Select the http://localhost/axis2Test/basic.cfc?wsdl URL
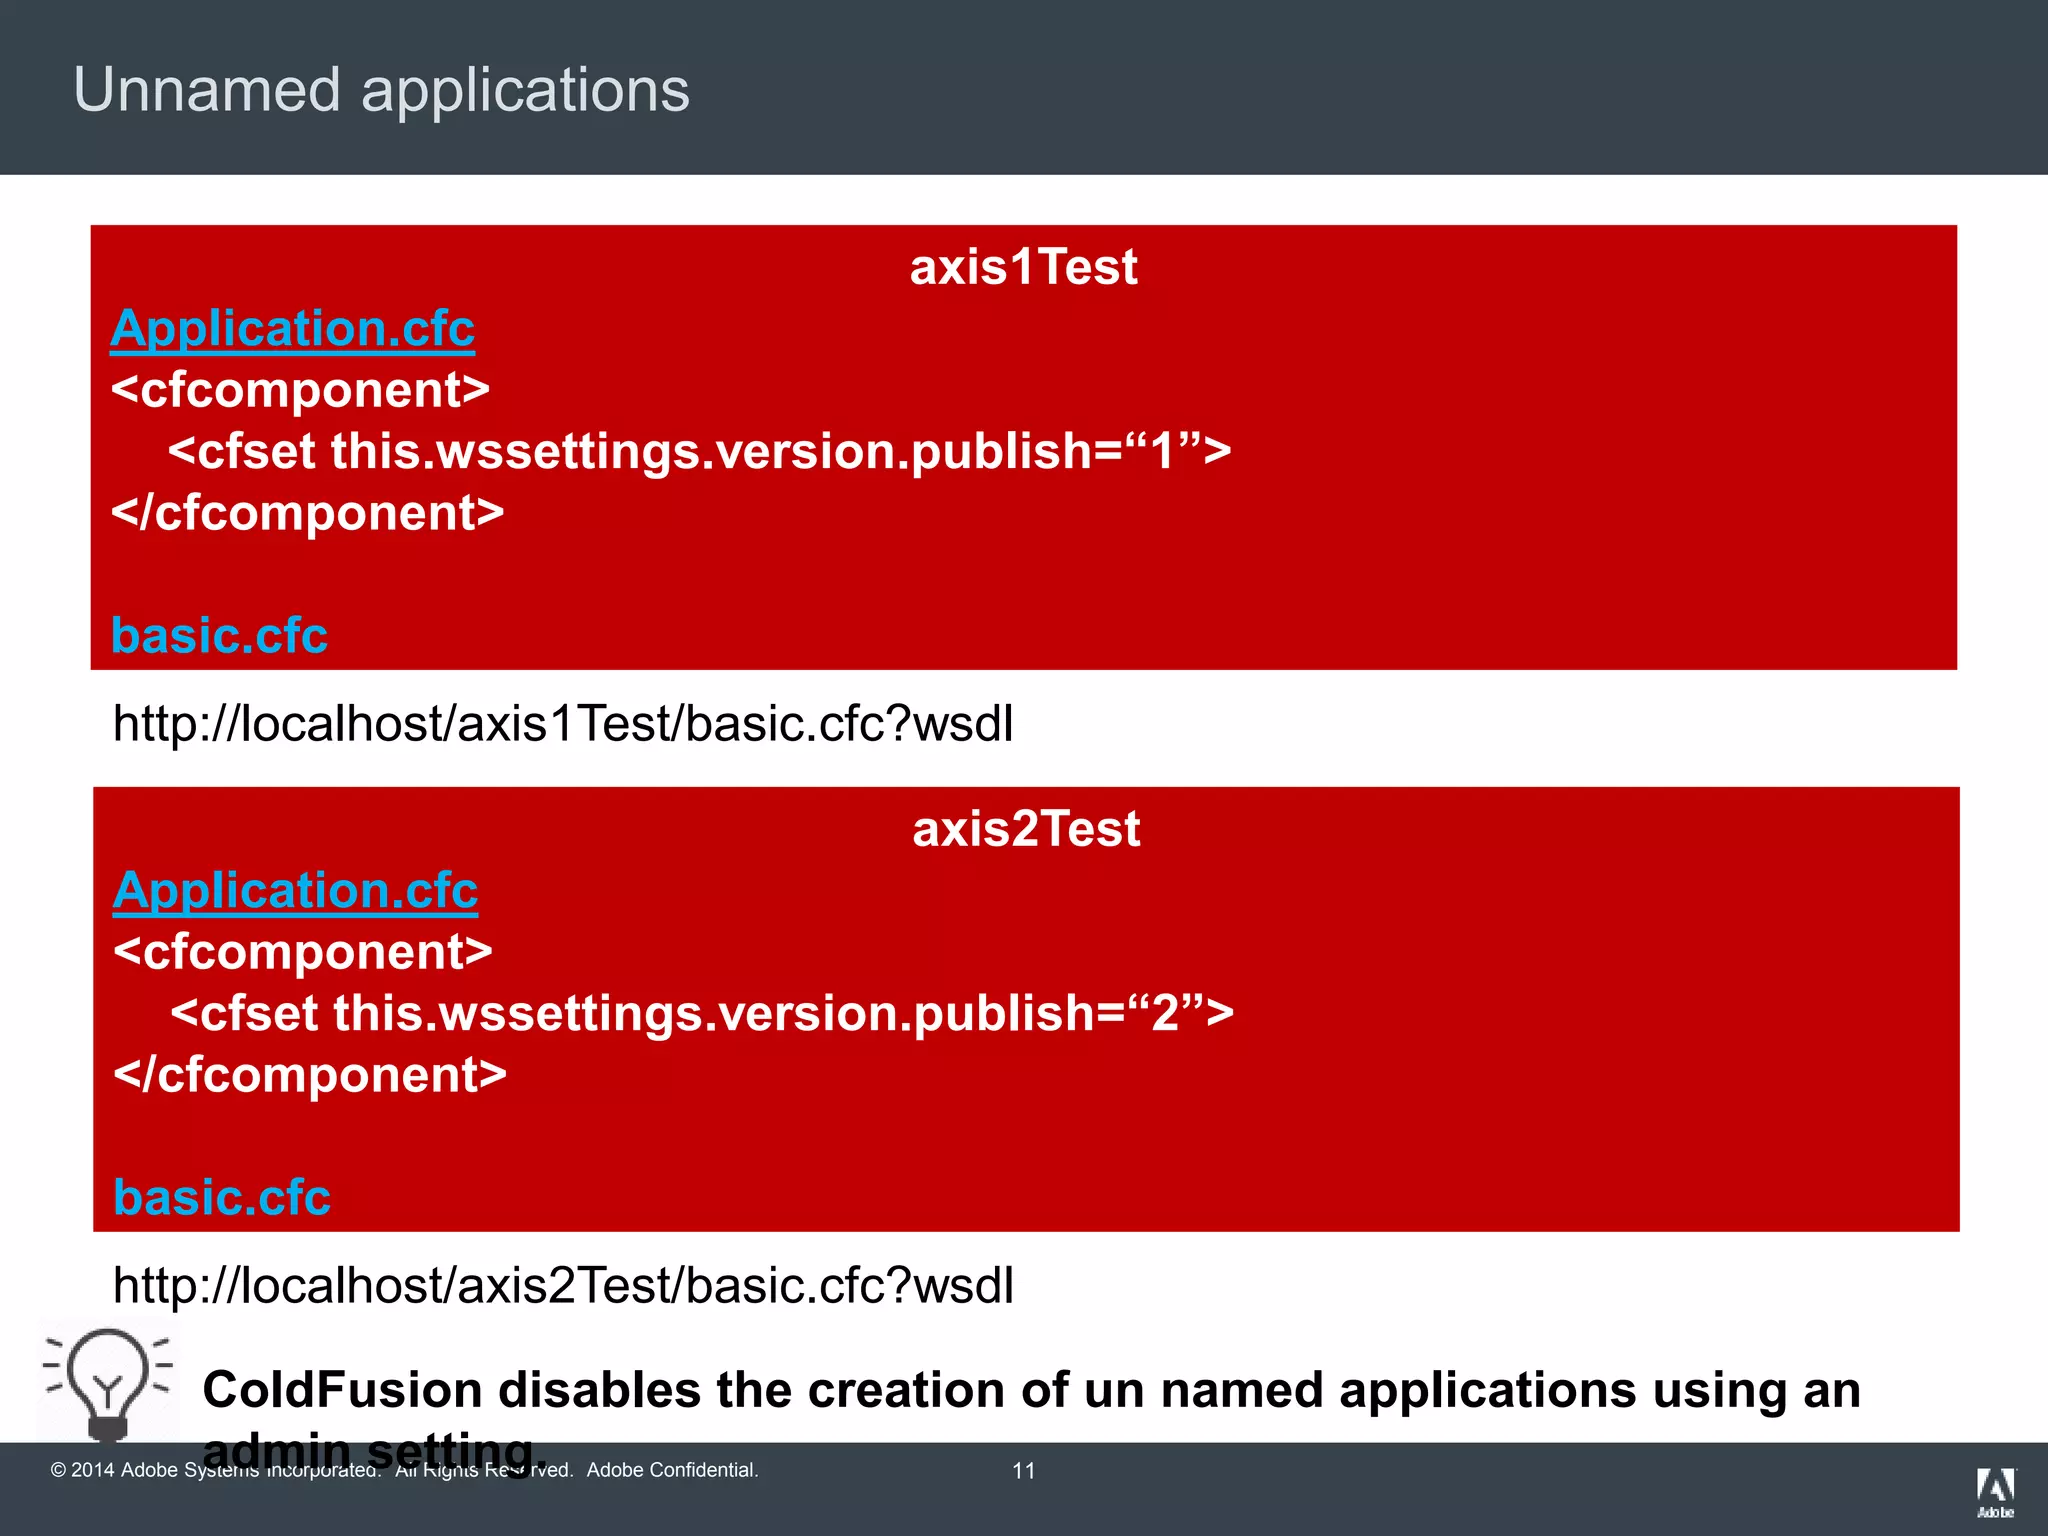Screen dimensions: 2048x1536 563,1286
